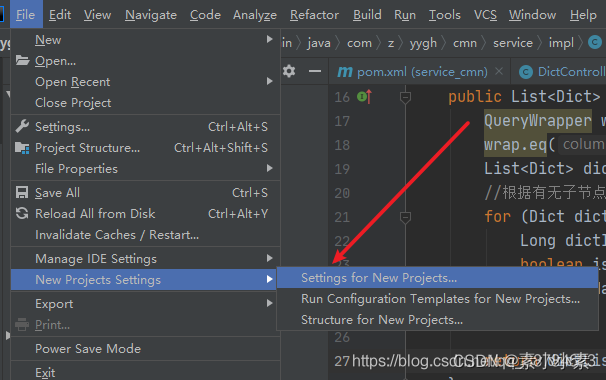Viewport: 606px width, 380px height.
Task: Click the service breadcrumb
Action: (x=513, y=43)
